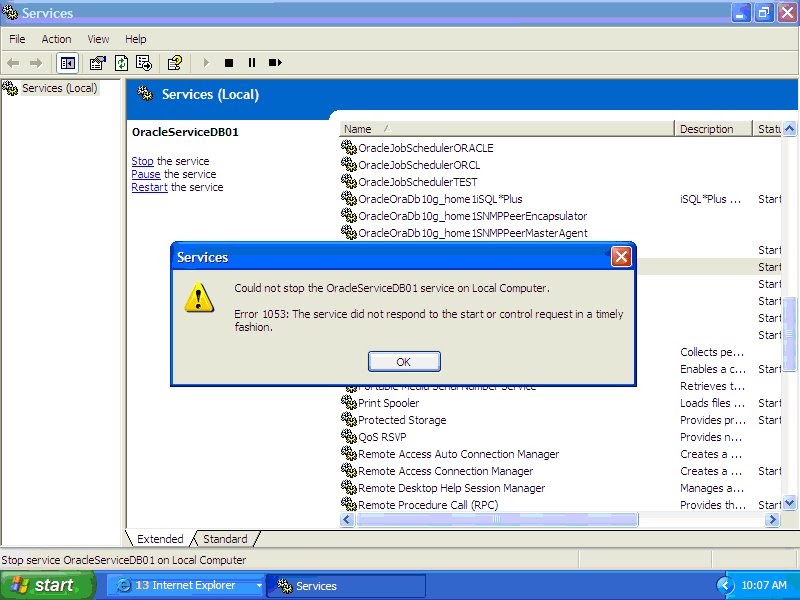
Task: Select Services (Local) tree node
Action: pos(60,88)
